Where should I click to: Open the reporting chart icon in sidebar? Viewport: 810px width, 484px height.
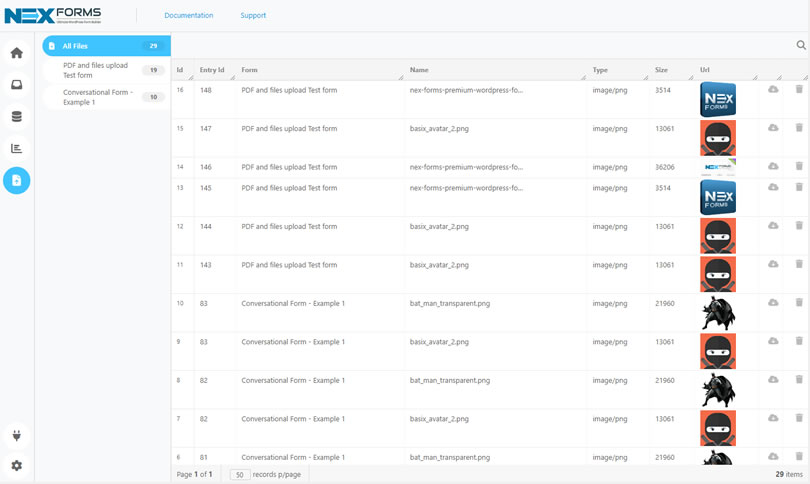click(17, 149)
